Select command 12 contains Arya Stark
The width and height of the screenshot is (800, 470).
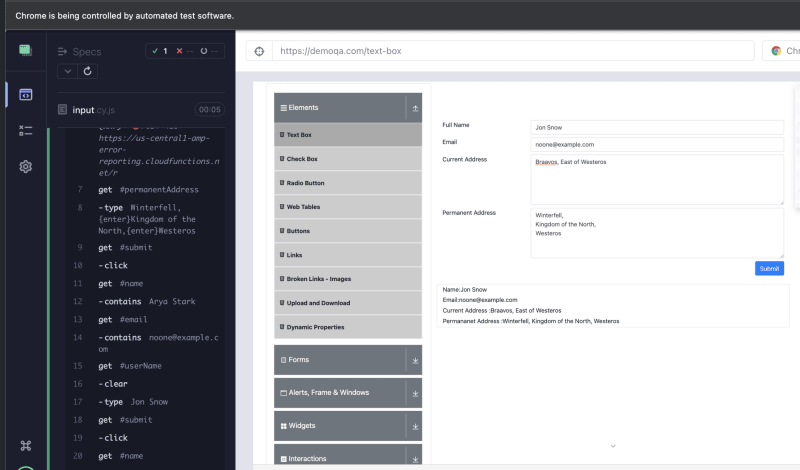tap(145, 302)
